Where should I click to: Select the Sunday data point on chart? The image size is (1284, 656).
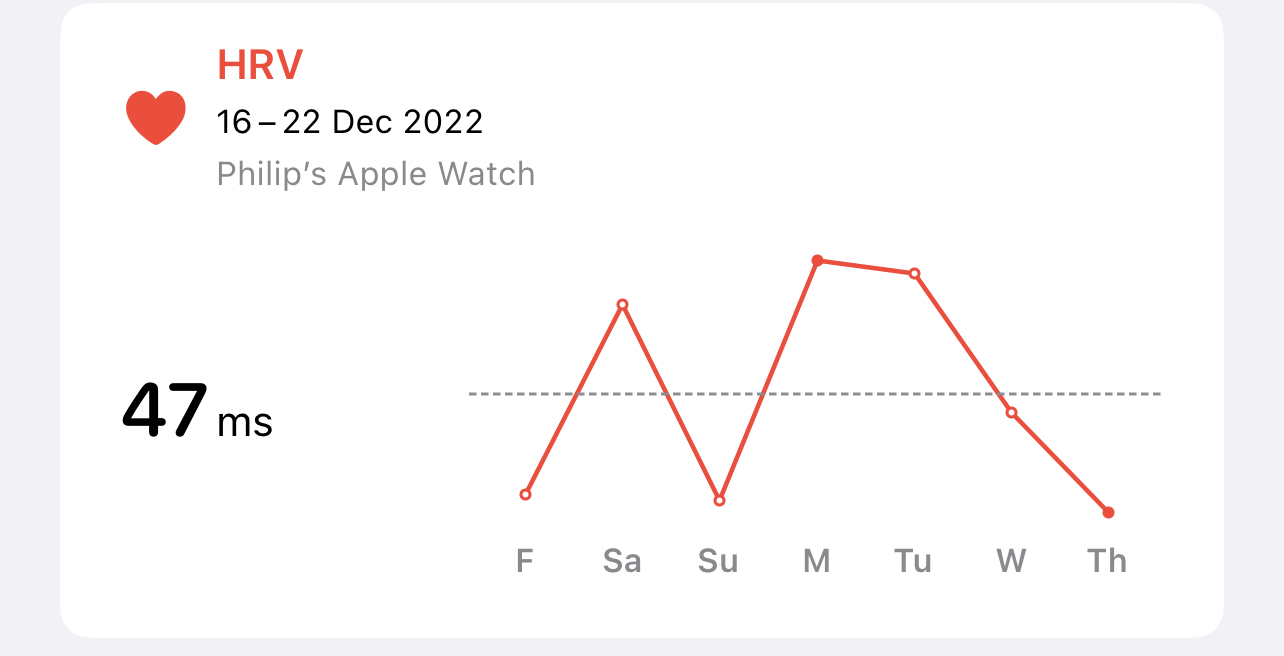coord(719,500)
